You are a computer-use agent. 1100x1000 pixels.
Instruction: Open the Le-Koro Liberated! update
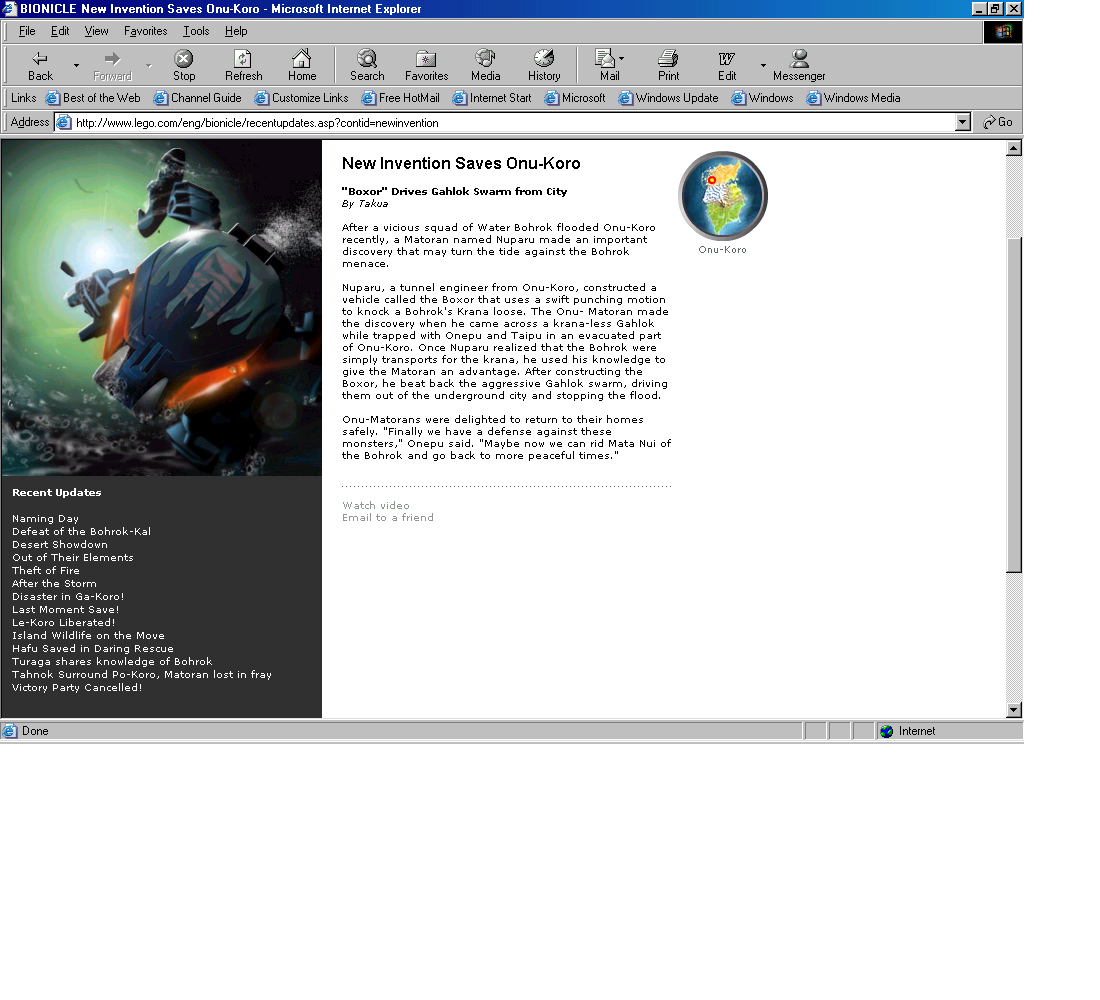pyautogui.click(x=63, y=622)
